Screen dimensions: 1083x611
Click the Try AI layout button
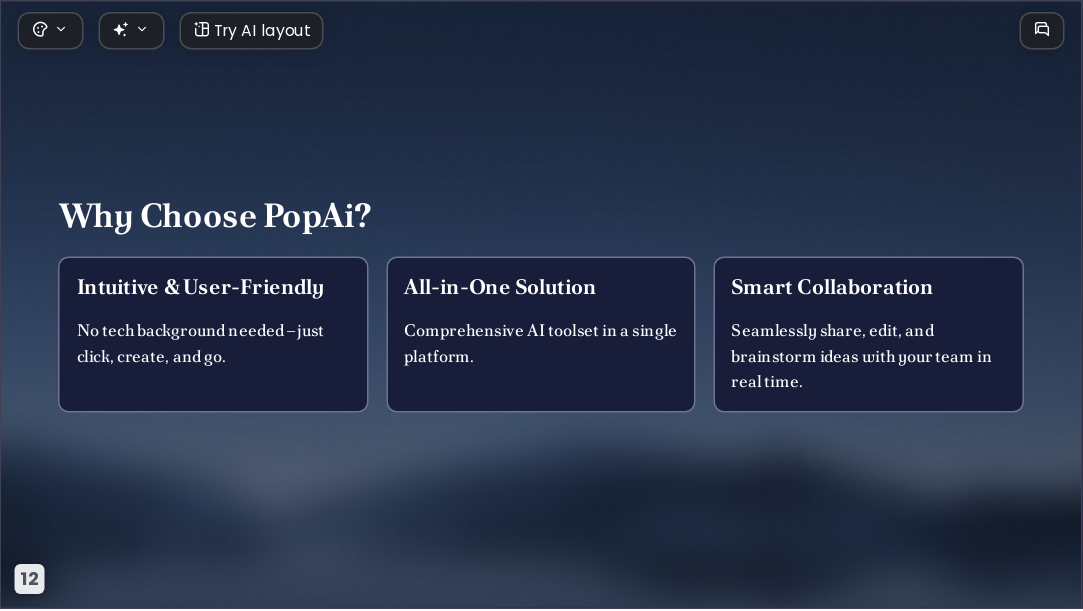coord(251,30)
